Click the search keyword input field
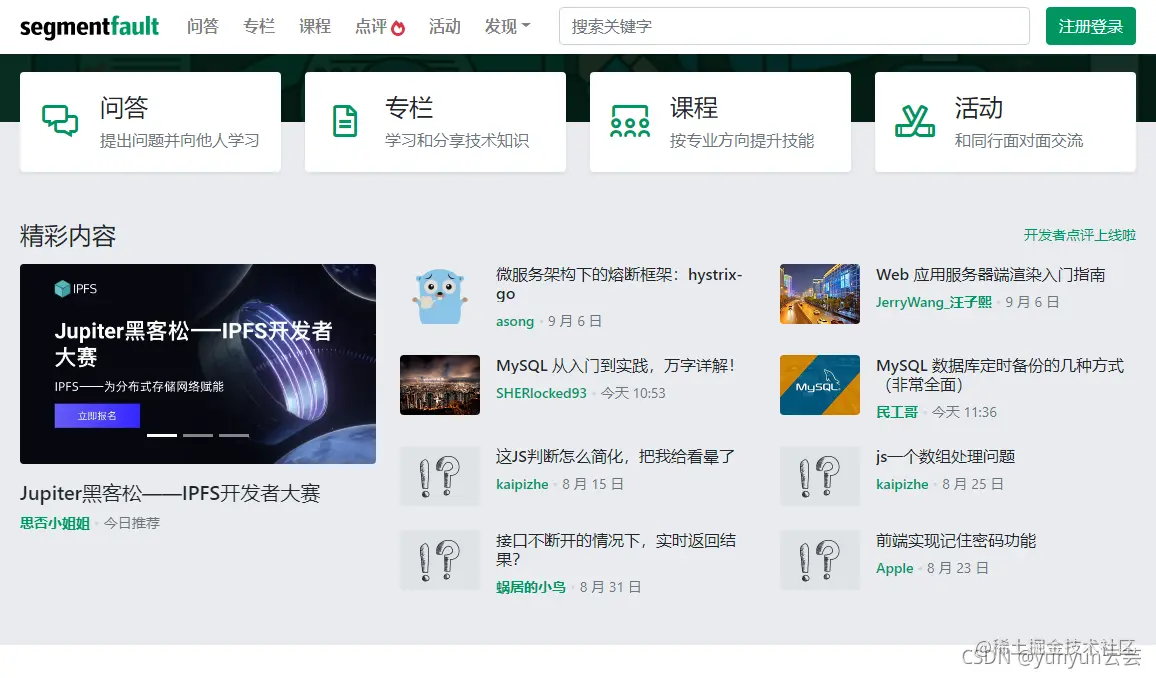Screen dimensions: 1156x678 794,26
